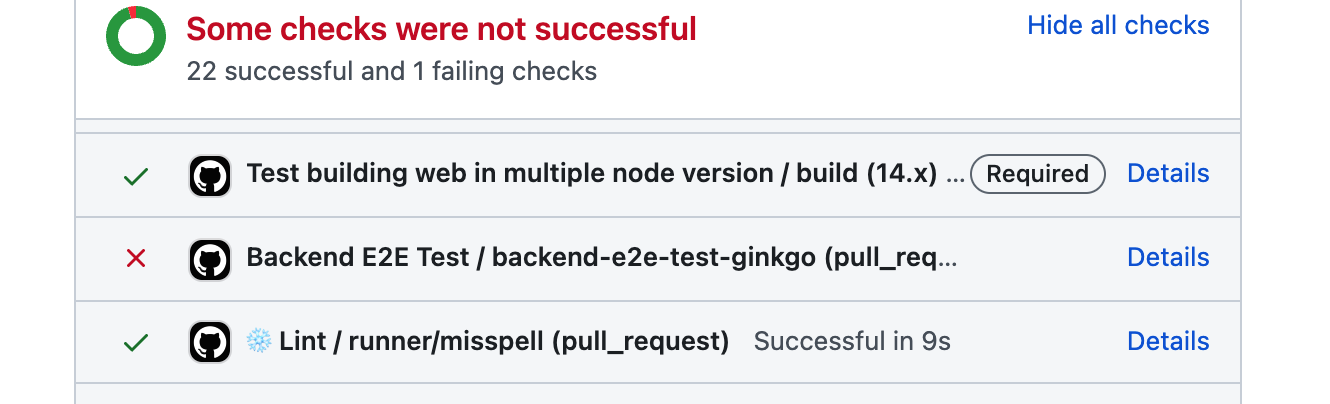The height and width of the screenshot is (404, 1330).
Task: Click the Required badge on build check
Action: pyautogui.click(x=1038, y=174)
